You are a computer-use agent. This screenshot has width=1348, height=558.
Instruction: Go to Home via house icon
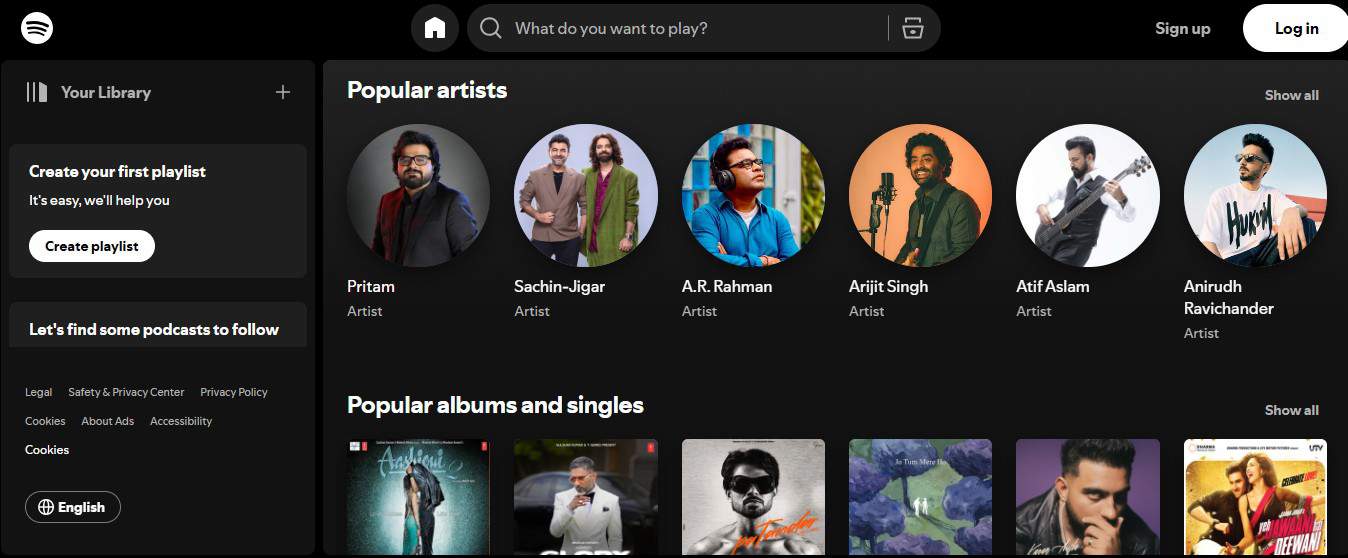coord(435,28)
